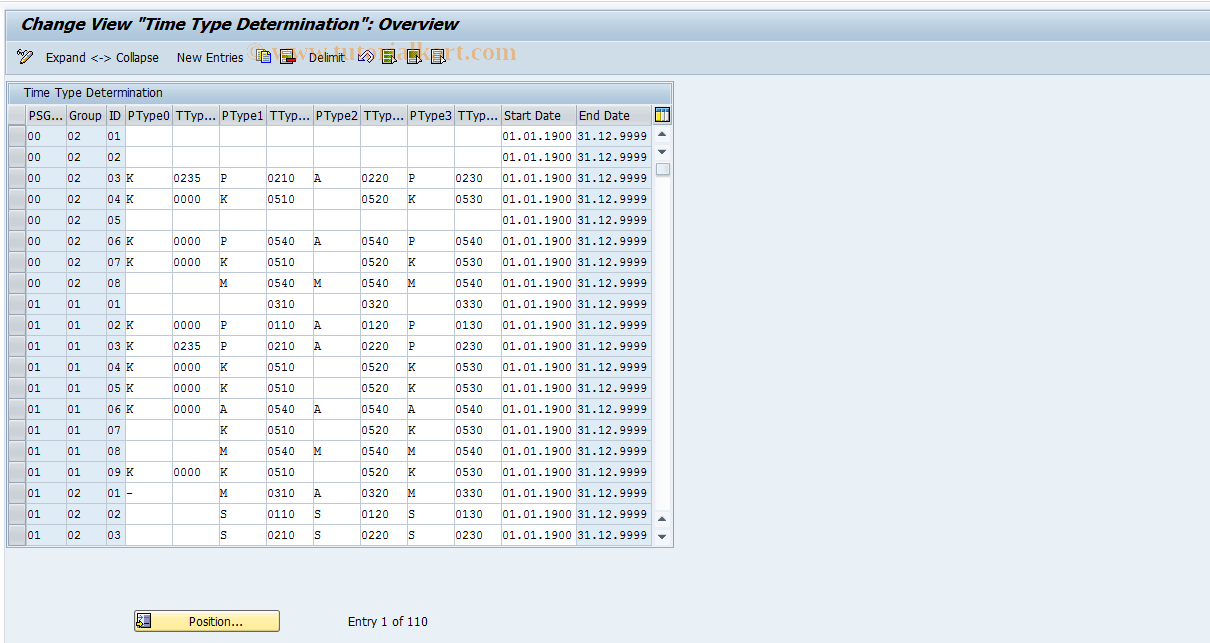Click the PType3 column header
The image size is (1210, 643).
431,115
